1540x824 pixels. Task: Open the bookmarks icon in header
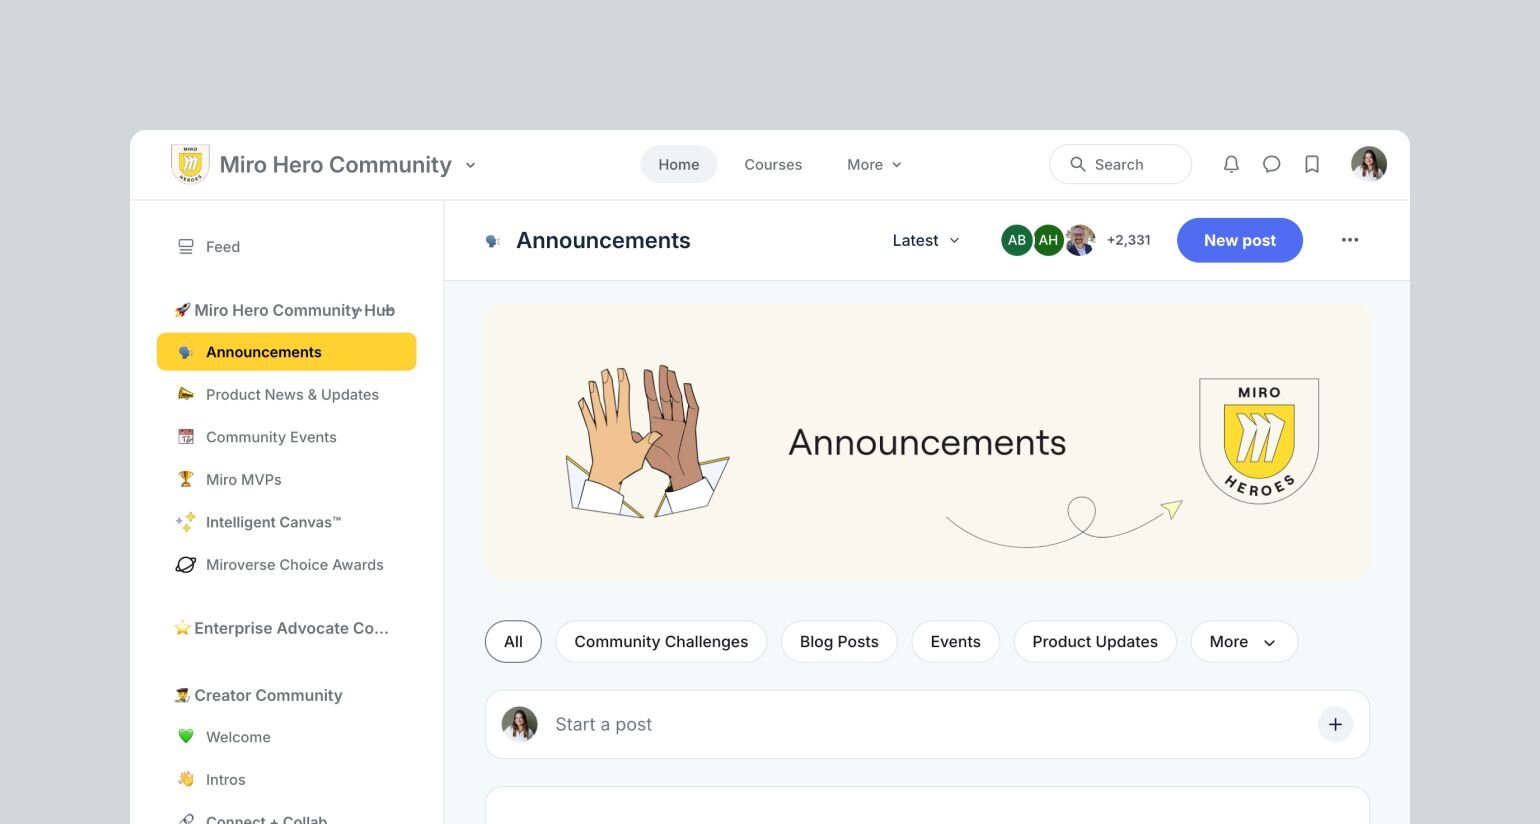tap(1312, 164)
